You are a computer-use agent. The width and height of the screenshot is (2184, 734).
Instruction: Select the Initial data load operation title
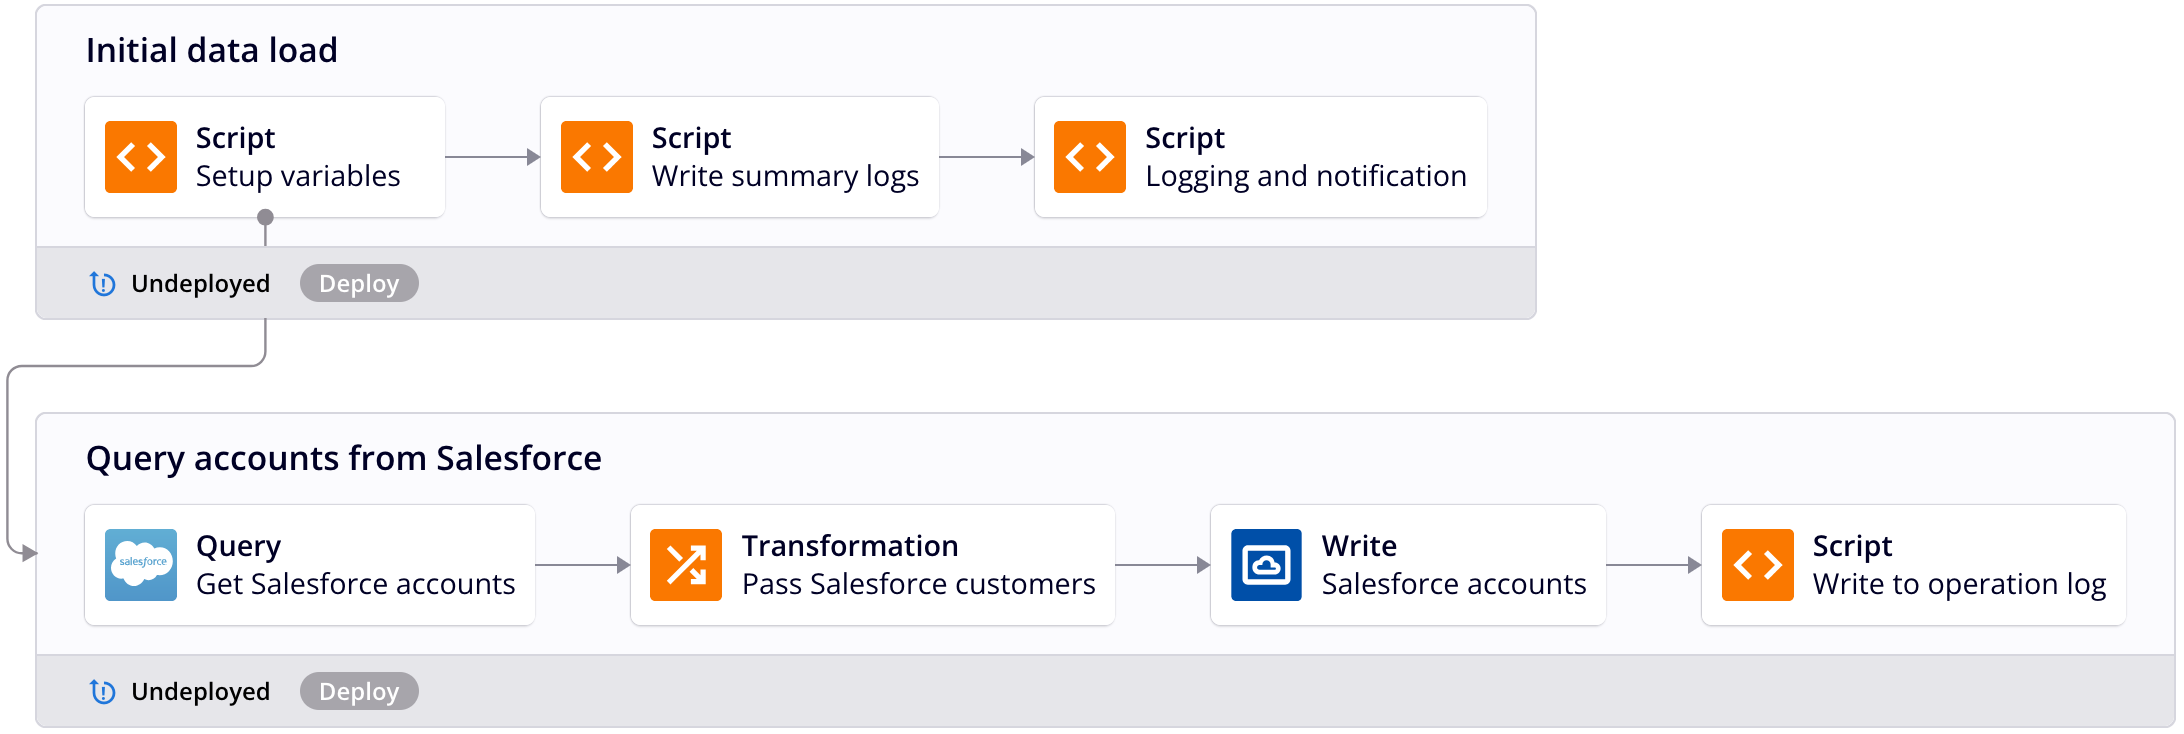[212, 50]
